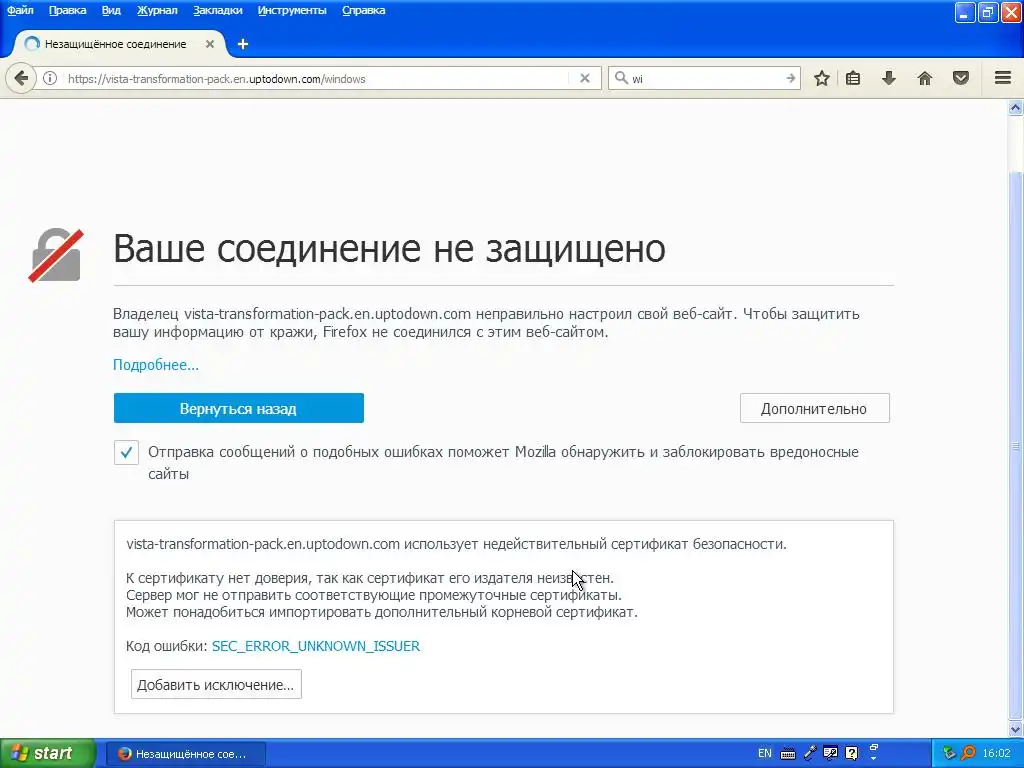Click the vertical scrollbar thumb
Viewport: 1024px width, 768px height.
pyautogui.click(x=1016, y=445)
